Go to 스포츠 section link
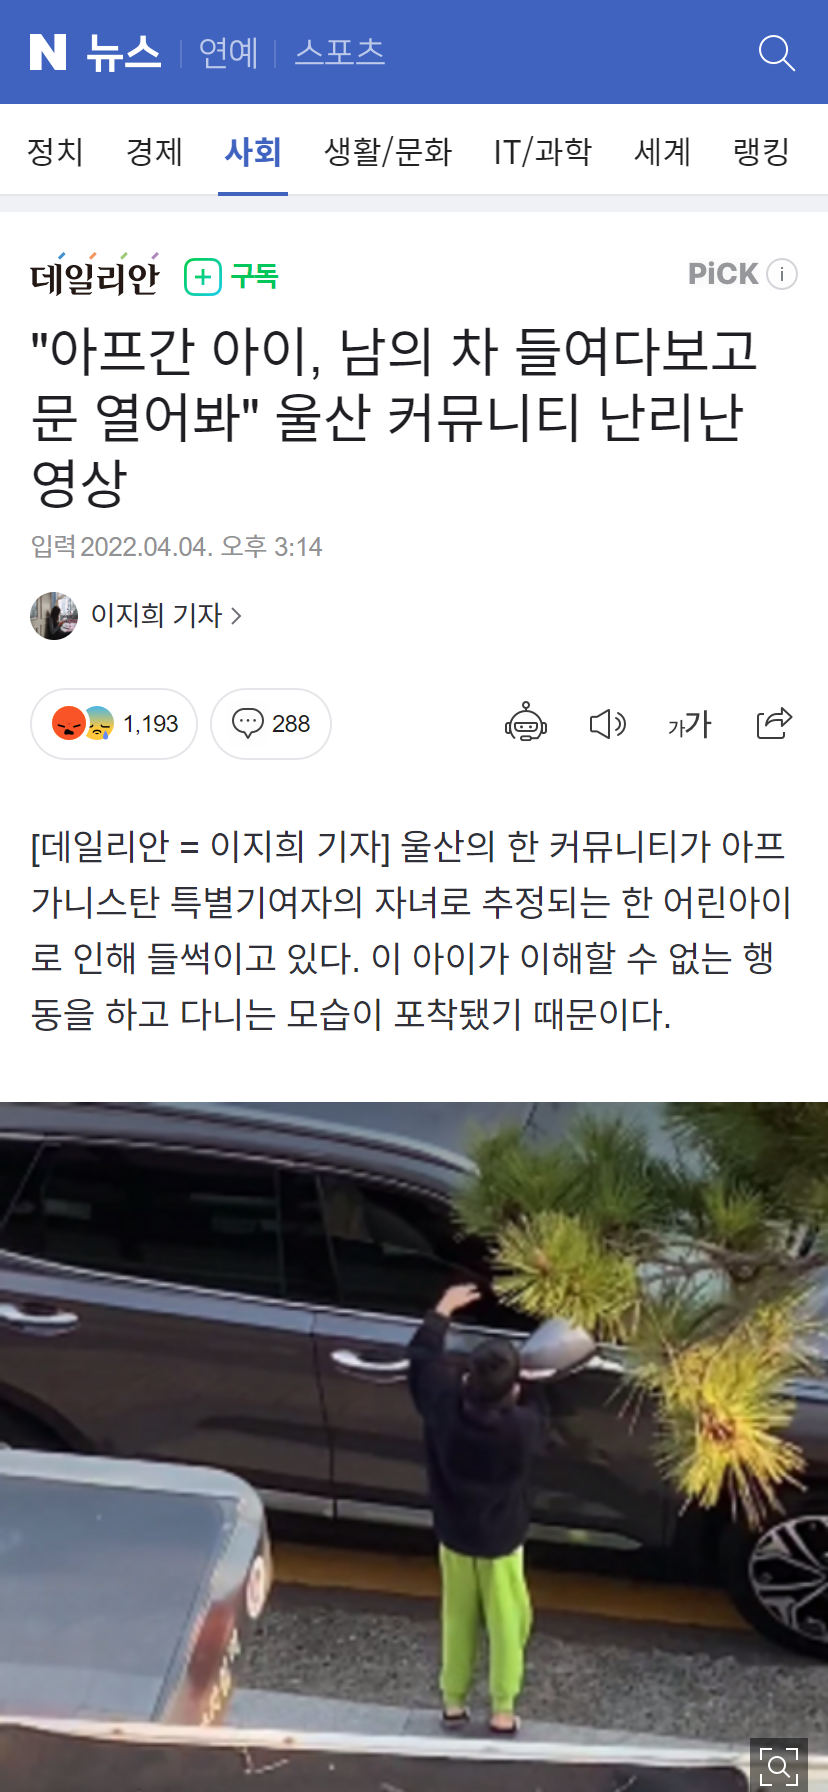Image resolution: width=828 pixels, height=1792 pixels. click(340, 53)
